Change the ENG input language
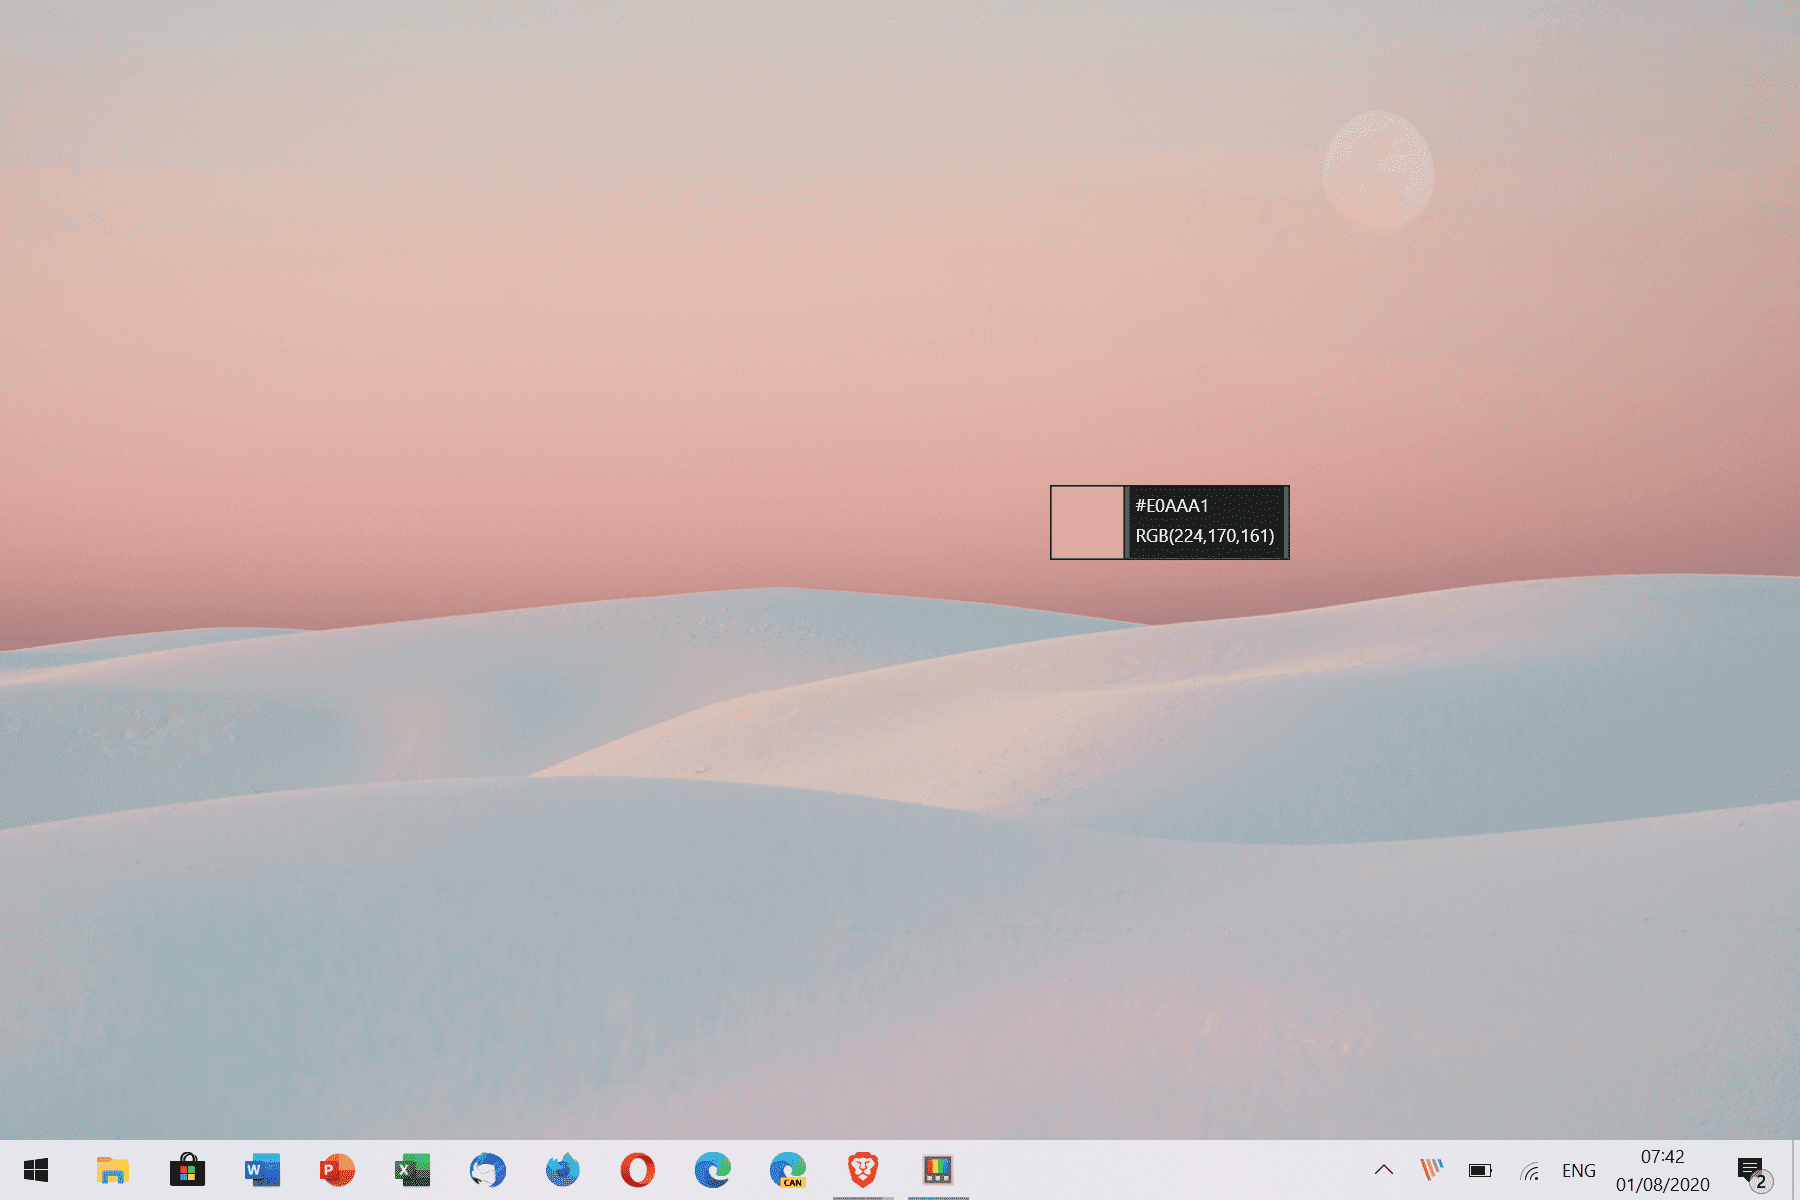The width and height of the screenshot is (1800, 1200). point(1579,1170)
